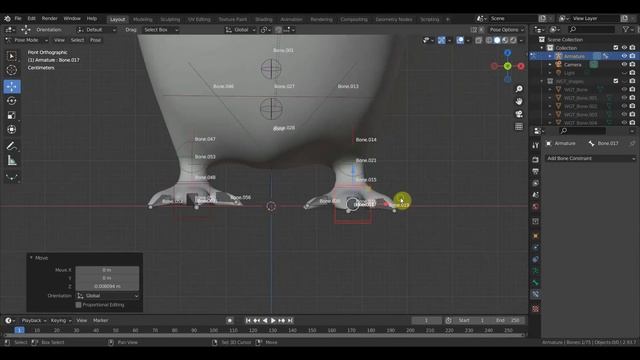640x360 pixels.
Task: Select the Annotate tool
Action: pos(11,146)
